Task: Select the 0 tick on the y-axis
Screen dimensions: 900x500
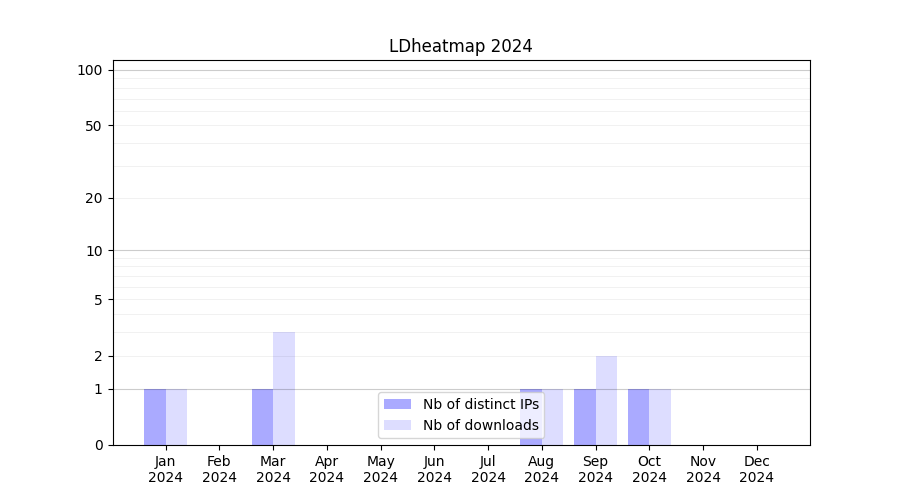Action: click(x=98, y=445)
